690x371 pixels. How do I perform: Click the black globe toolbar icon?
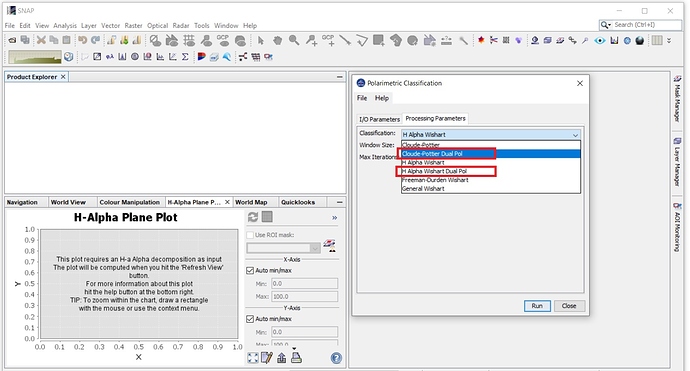[640, 40]
